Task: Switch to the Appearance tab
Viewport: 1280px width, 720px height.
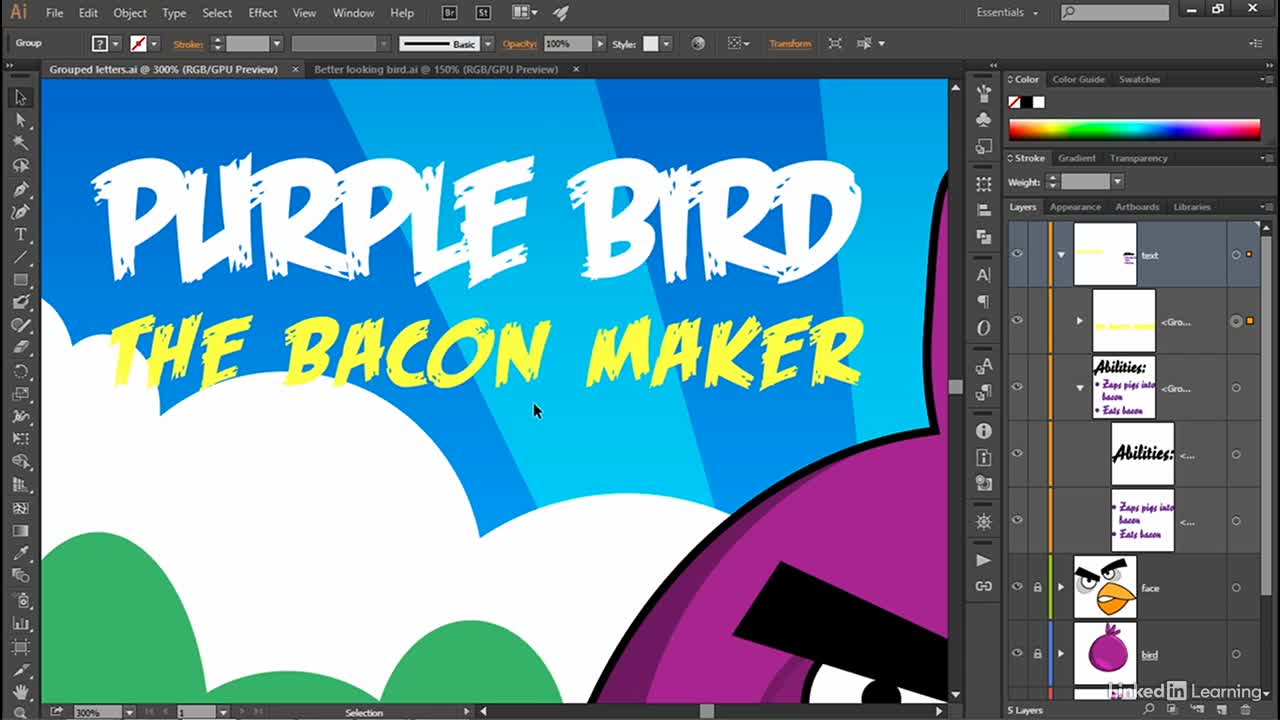Action: click(1075, 207)
